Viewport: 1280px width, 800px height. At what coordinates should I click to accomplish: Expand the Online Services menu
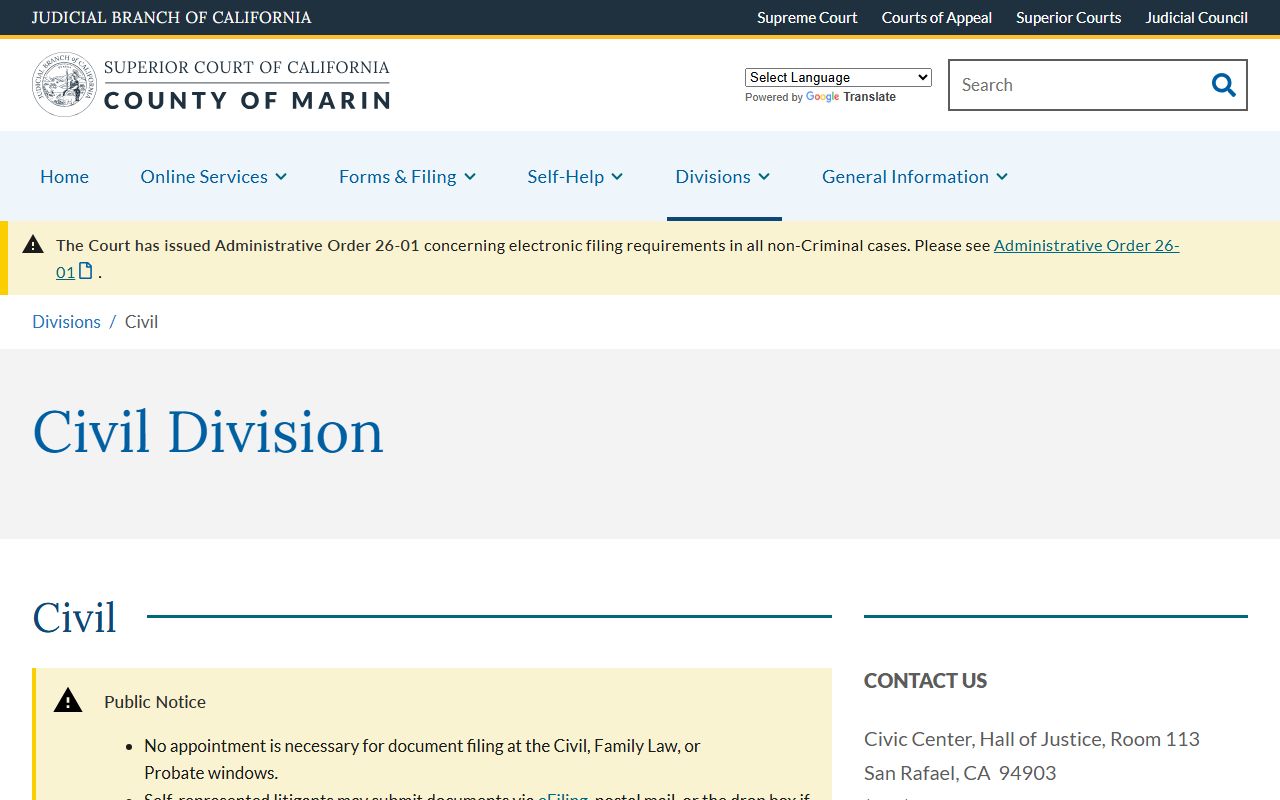(214, 176)
